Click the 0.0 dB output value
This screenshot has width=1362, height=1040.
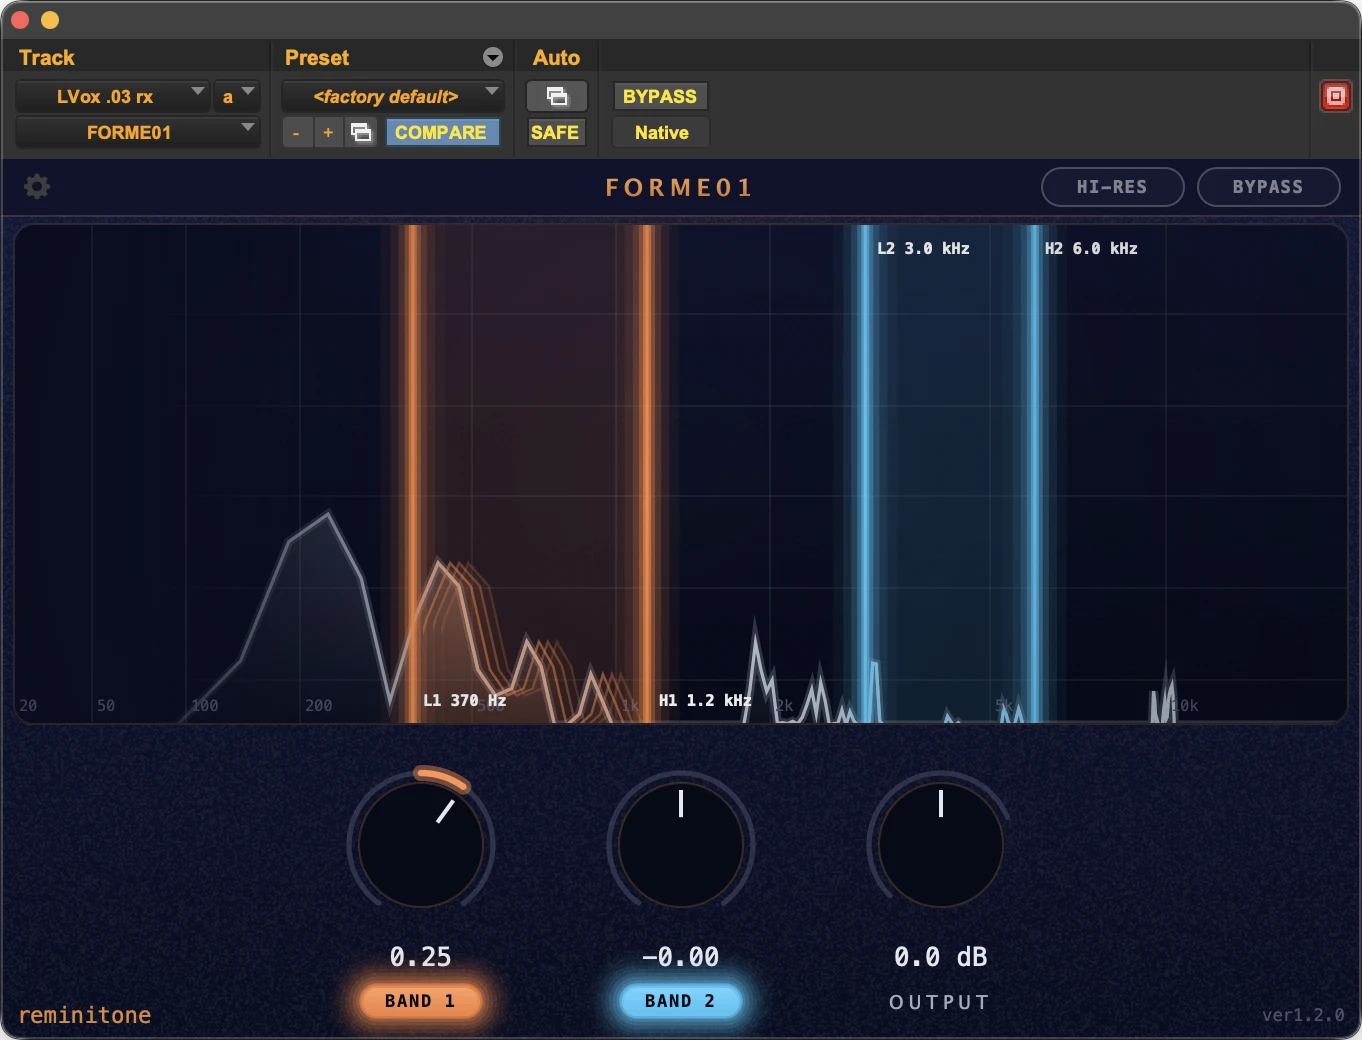coord(940,957)
